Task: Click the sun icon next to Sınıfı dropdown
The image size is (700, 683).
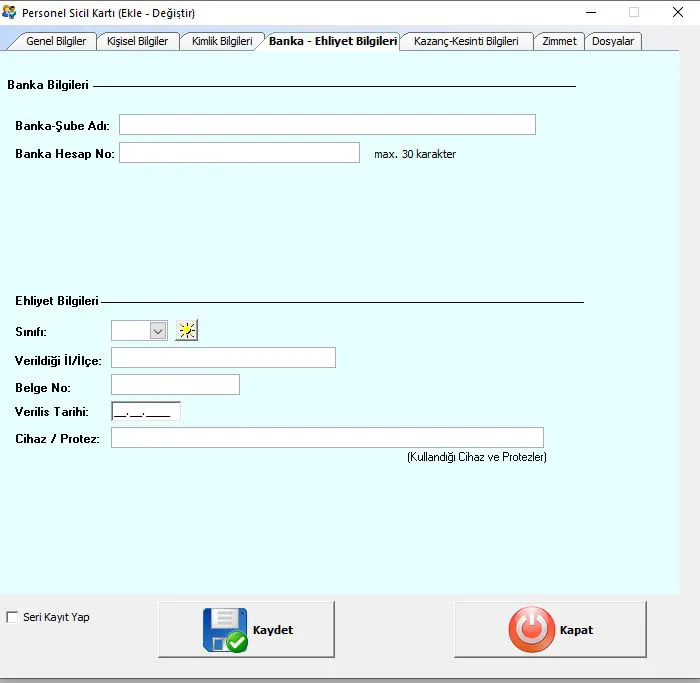Action: click(186, 331)
